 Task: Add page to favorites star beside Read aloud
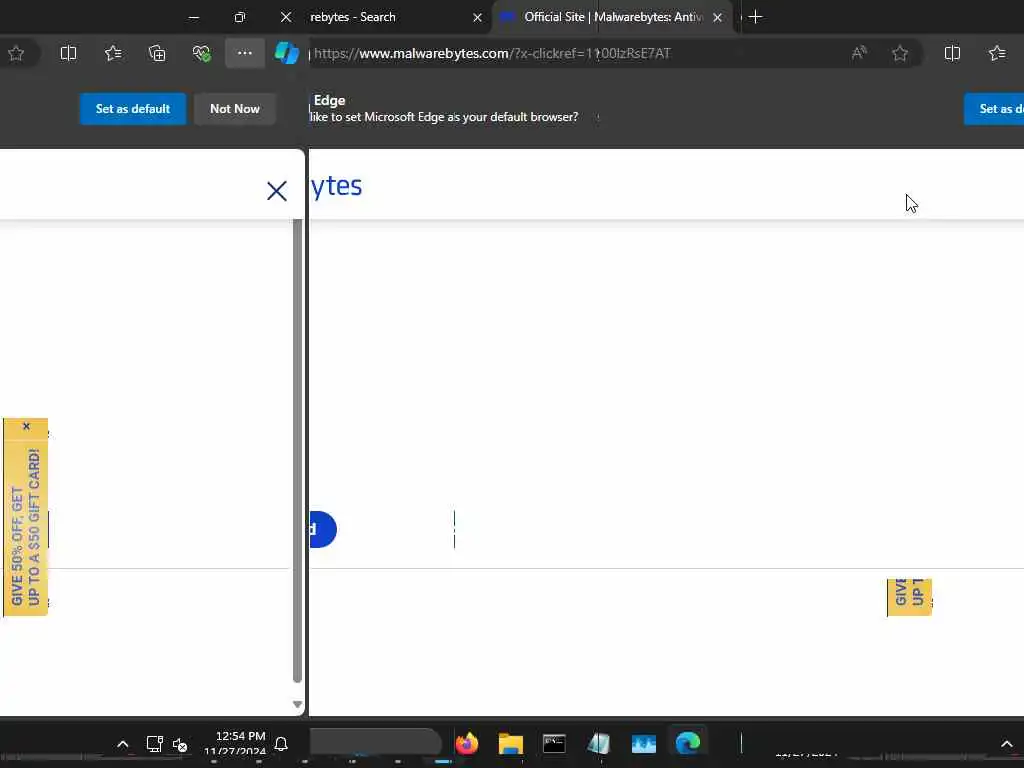tap(900, 54)
